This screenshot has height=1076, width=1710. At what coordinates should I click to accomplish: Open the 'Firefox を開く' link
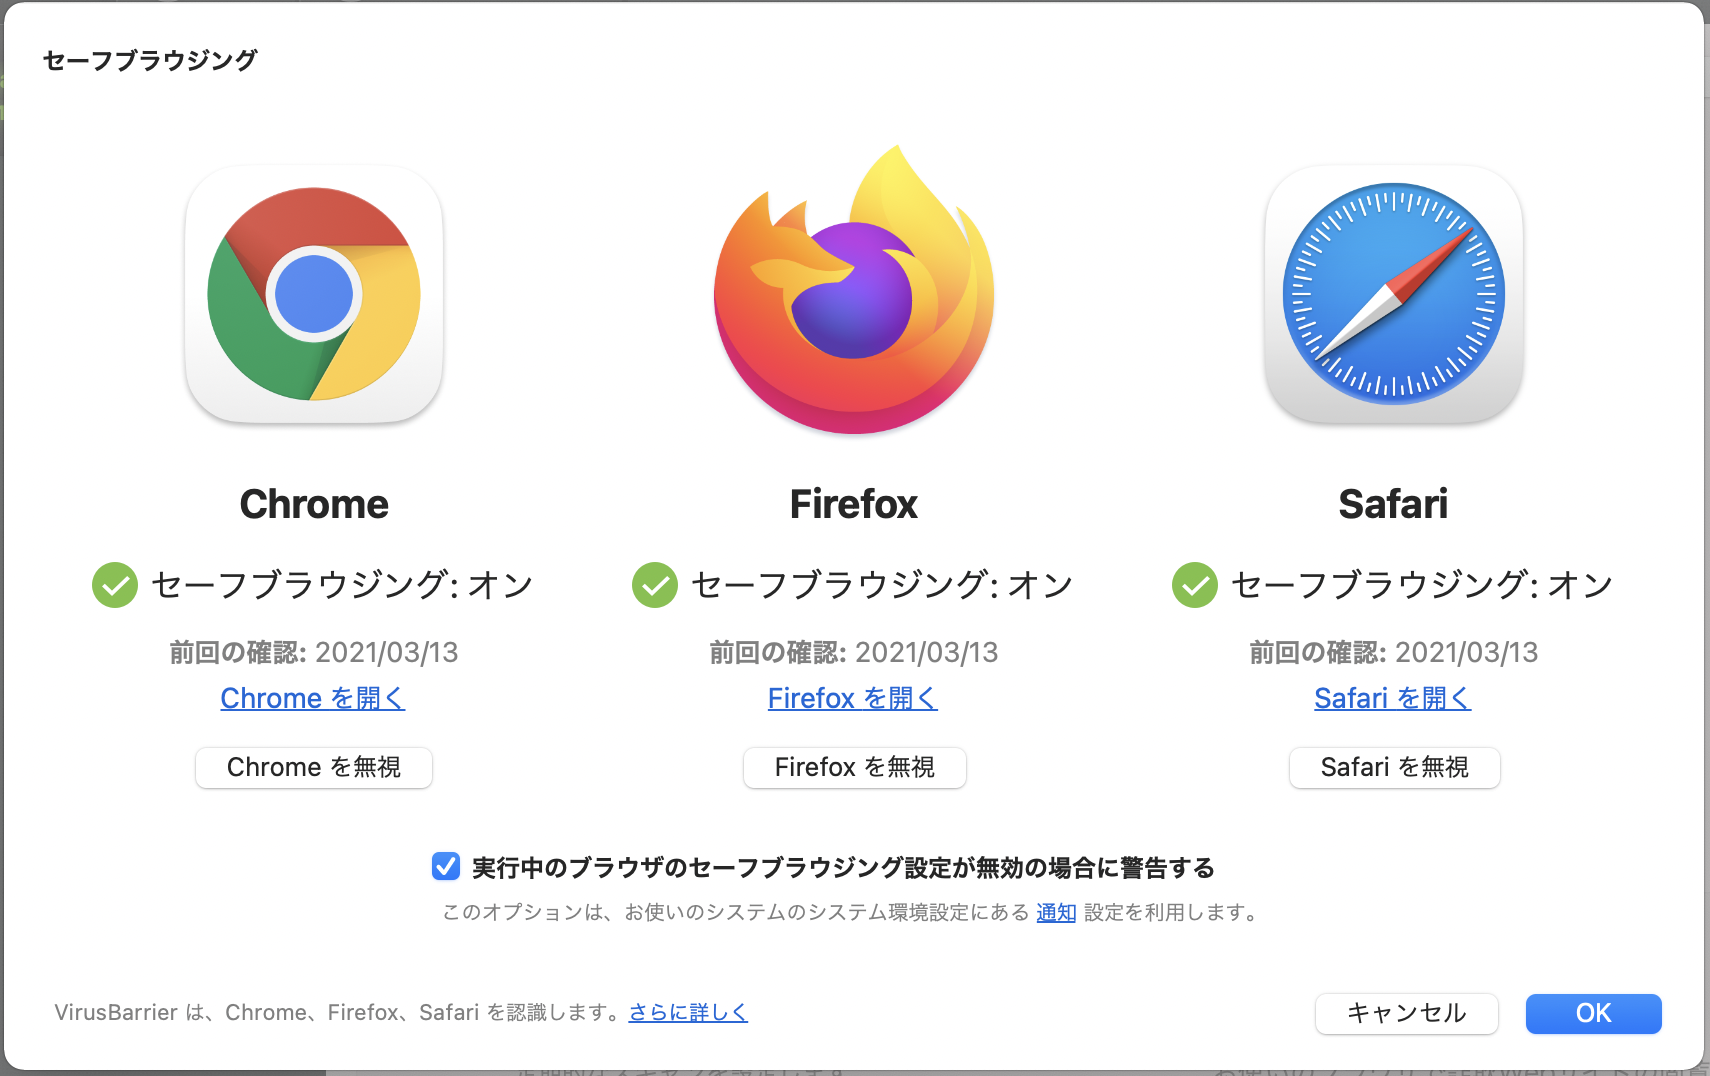[x=853, y=698]
